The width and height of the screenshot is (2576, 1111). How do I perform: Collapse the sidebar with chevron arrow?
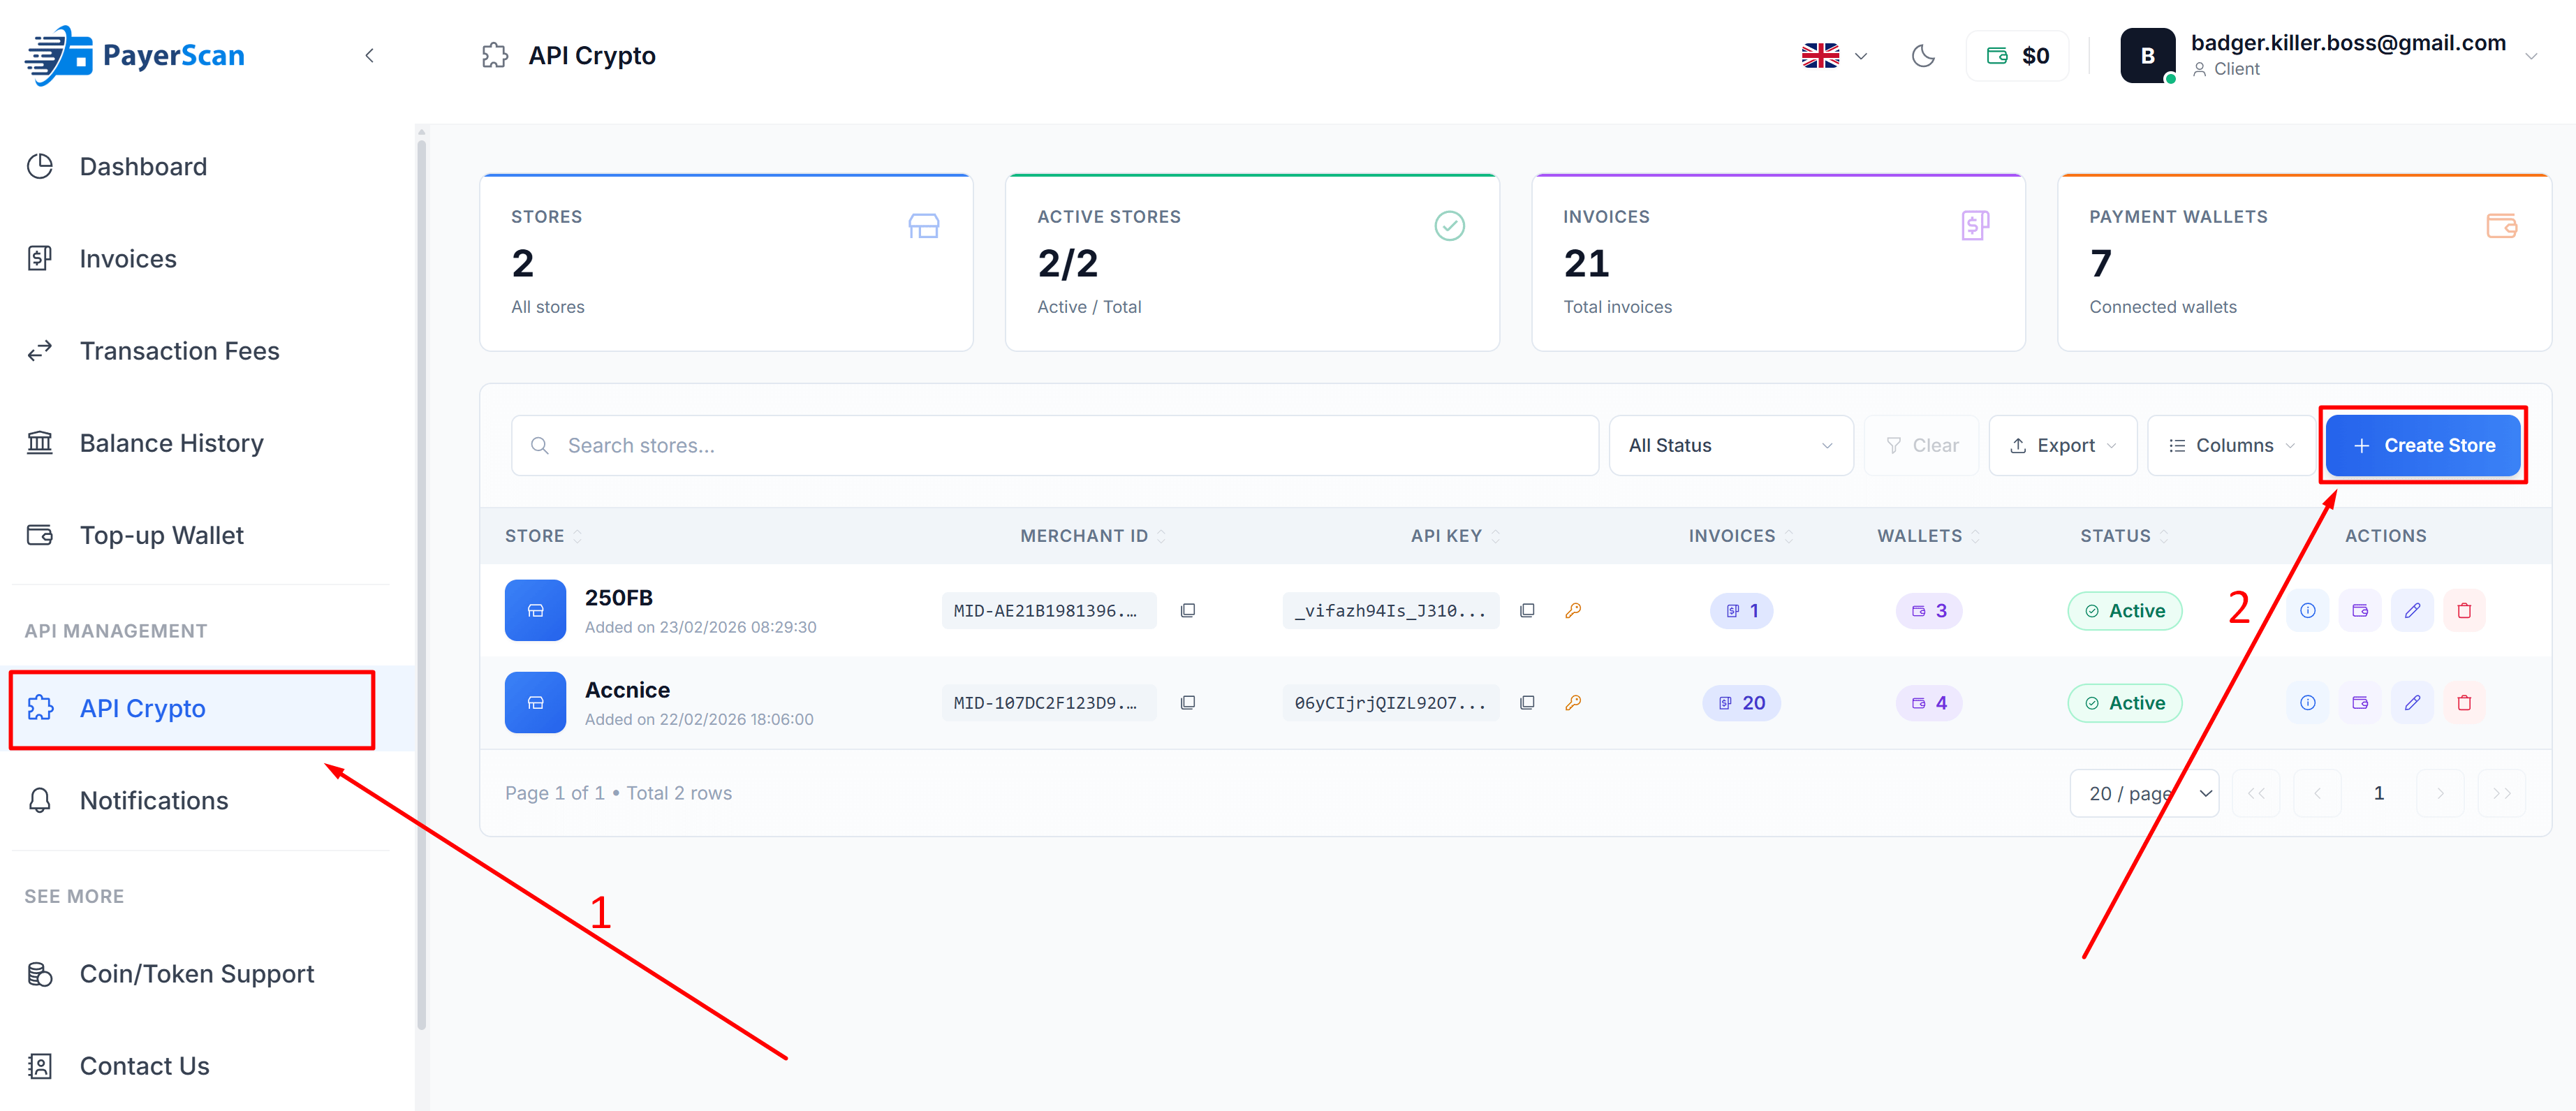(x=370, y=55)
